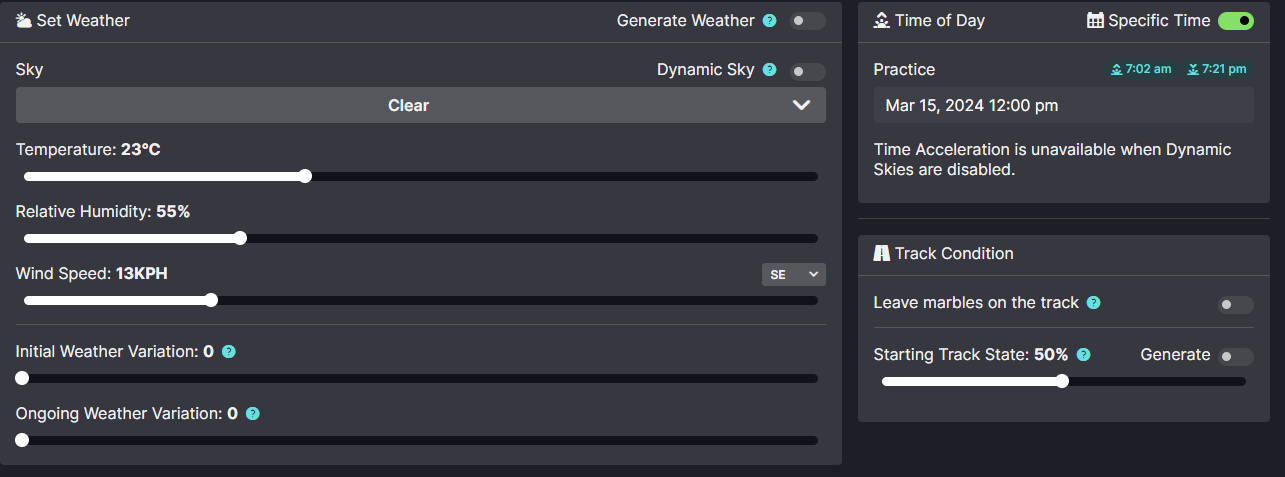Disable the Specific Time toggle
This screenshot has height=477, width=1285.
coord(1235,21)
